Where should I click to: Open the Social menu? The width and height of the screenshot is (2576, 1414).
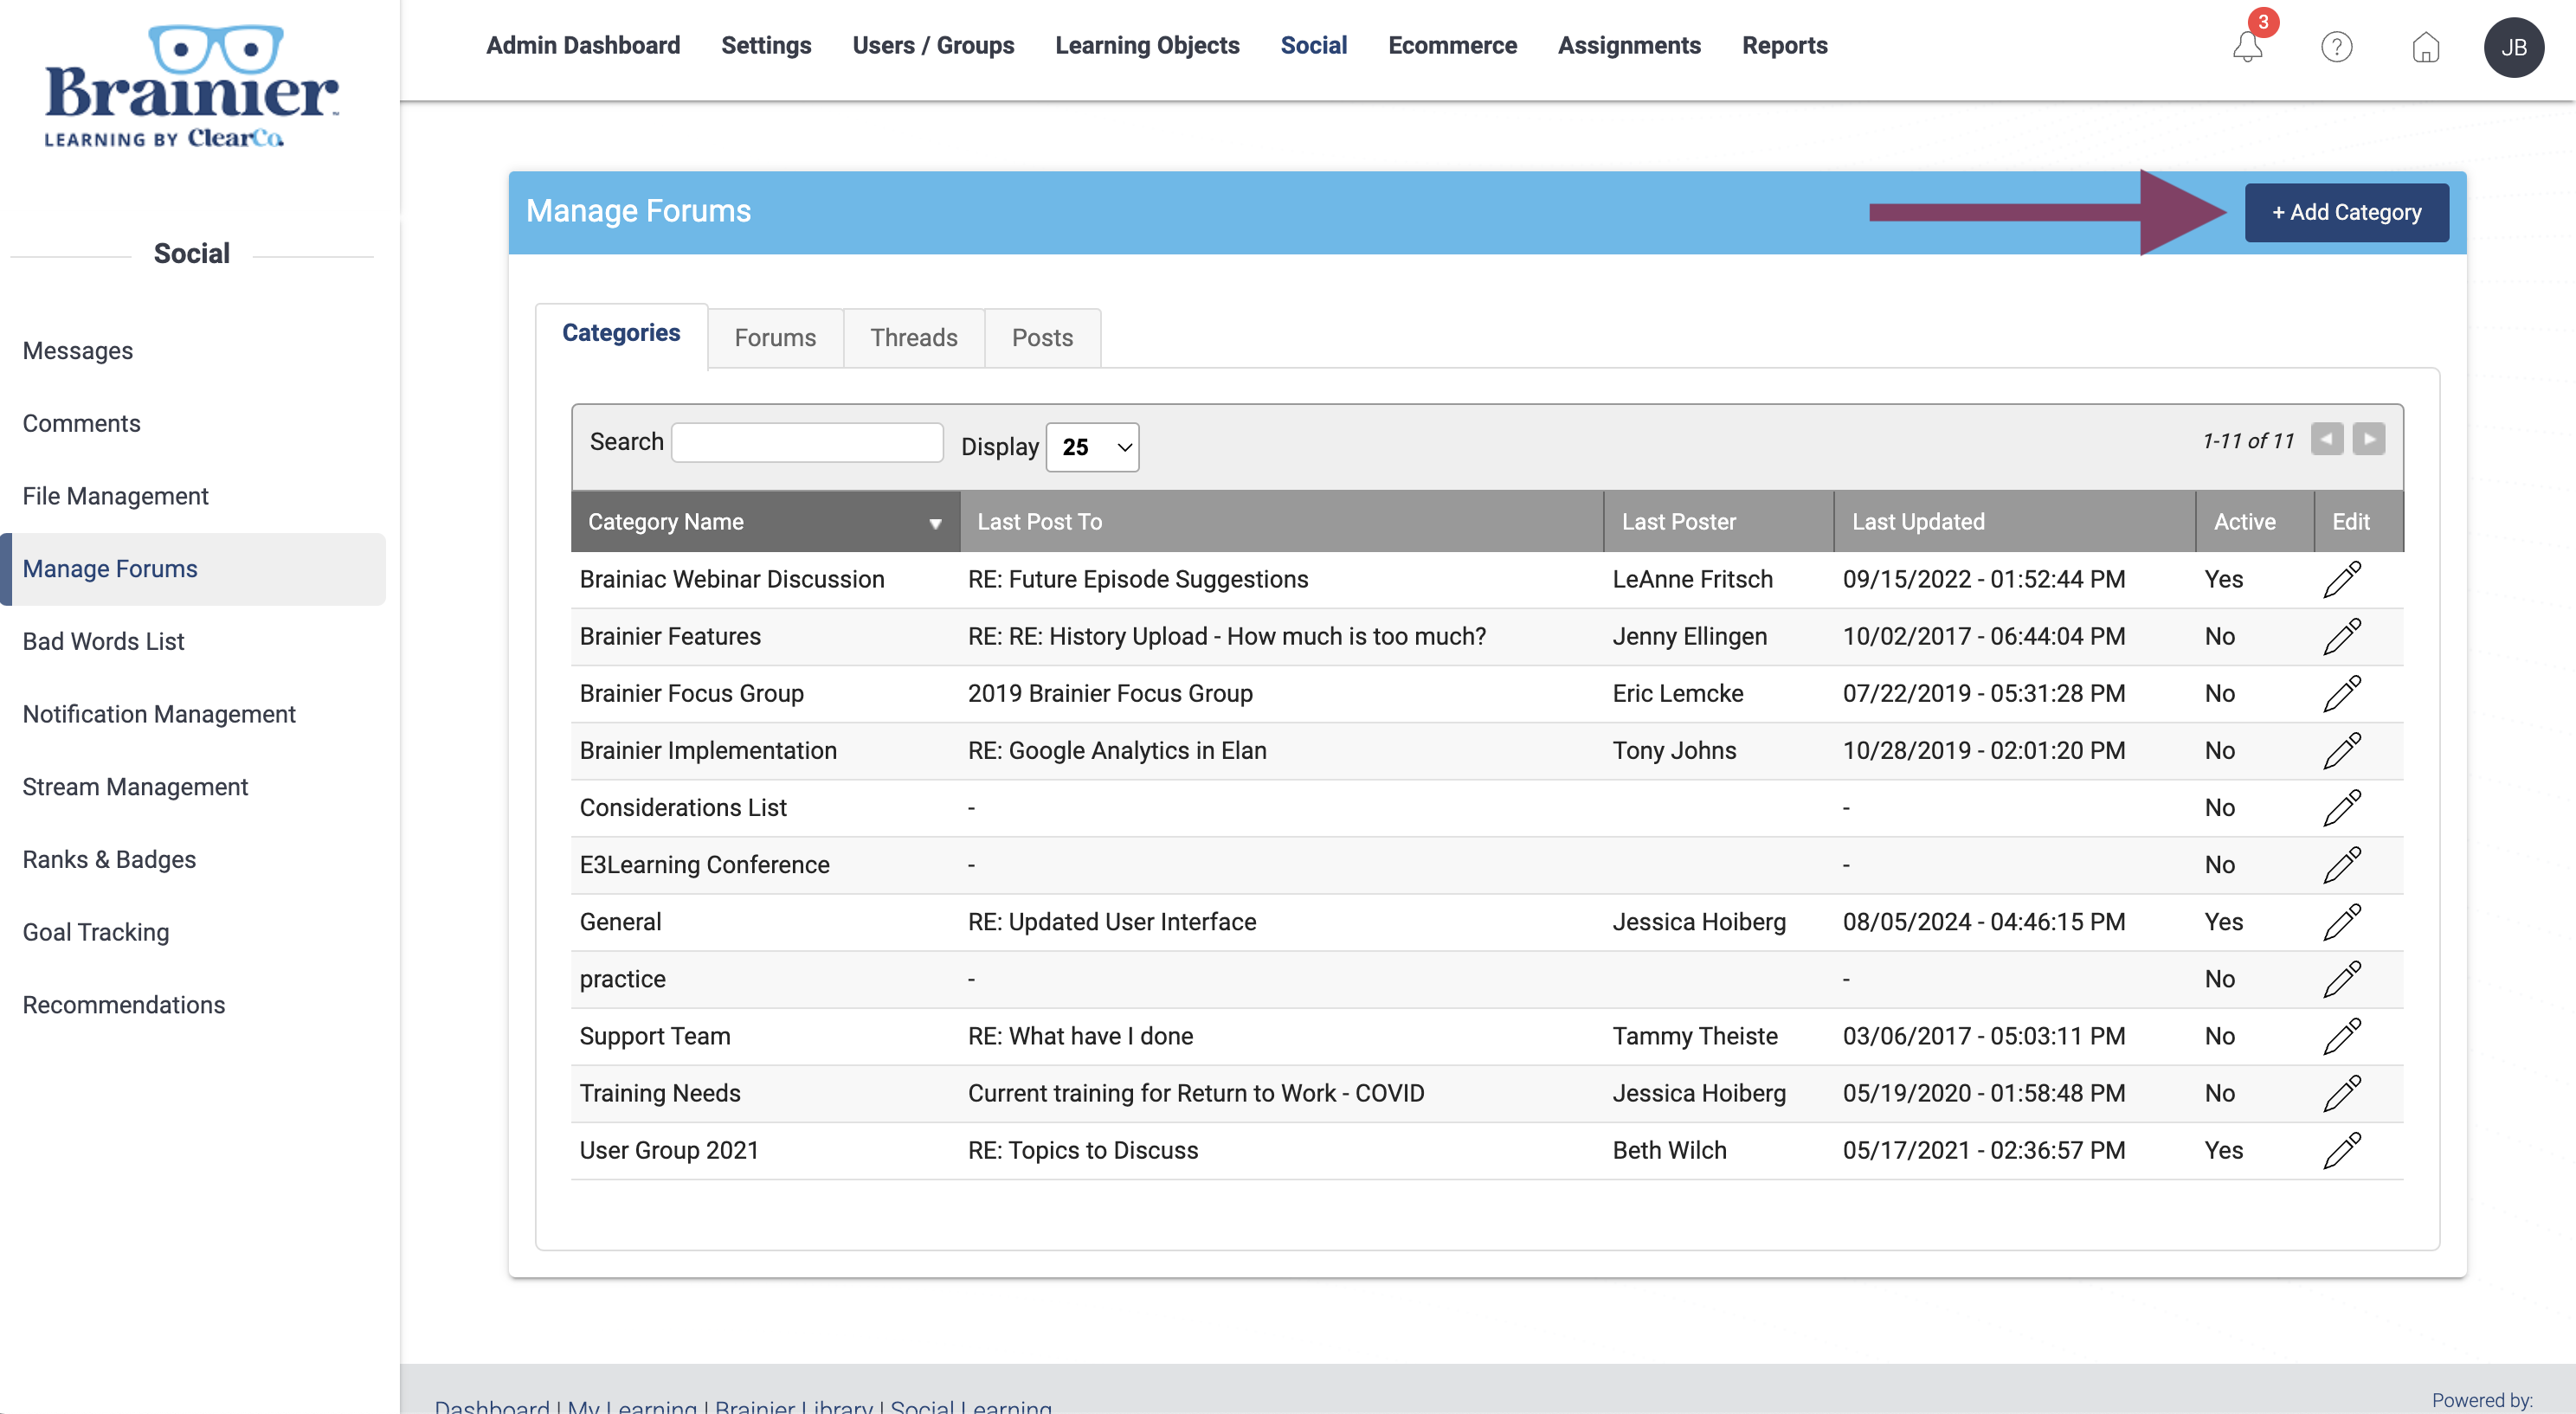point(1313,46)
